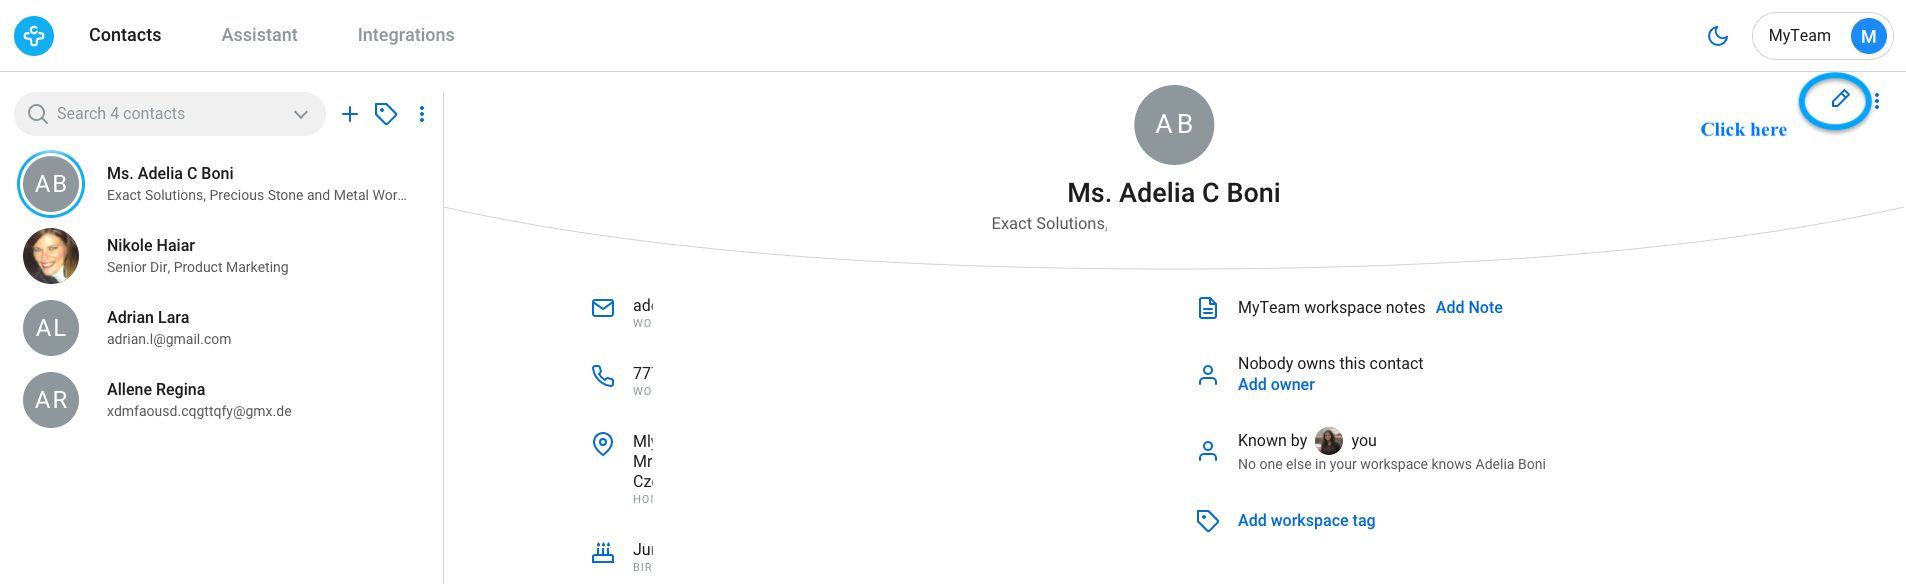The width and height of the screenshot is (1906, 584).
Task: Click the app logo icon at top left
Action: point(34,36)
